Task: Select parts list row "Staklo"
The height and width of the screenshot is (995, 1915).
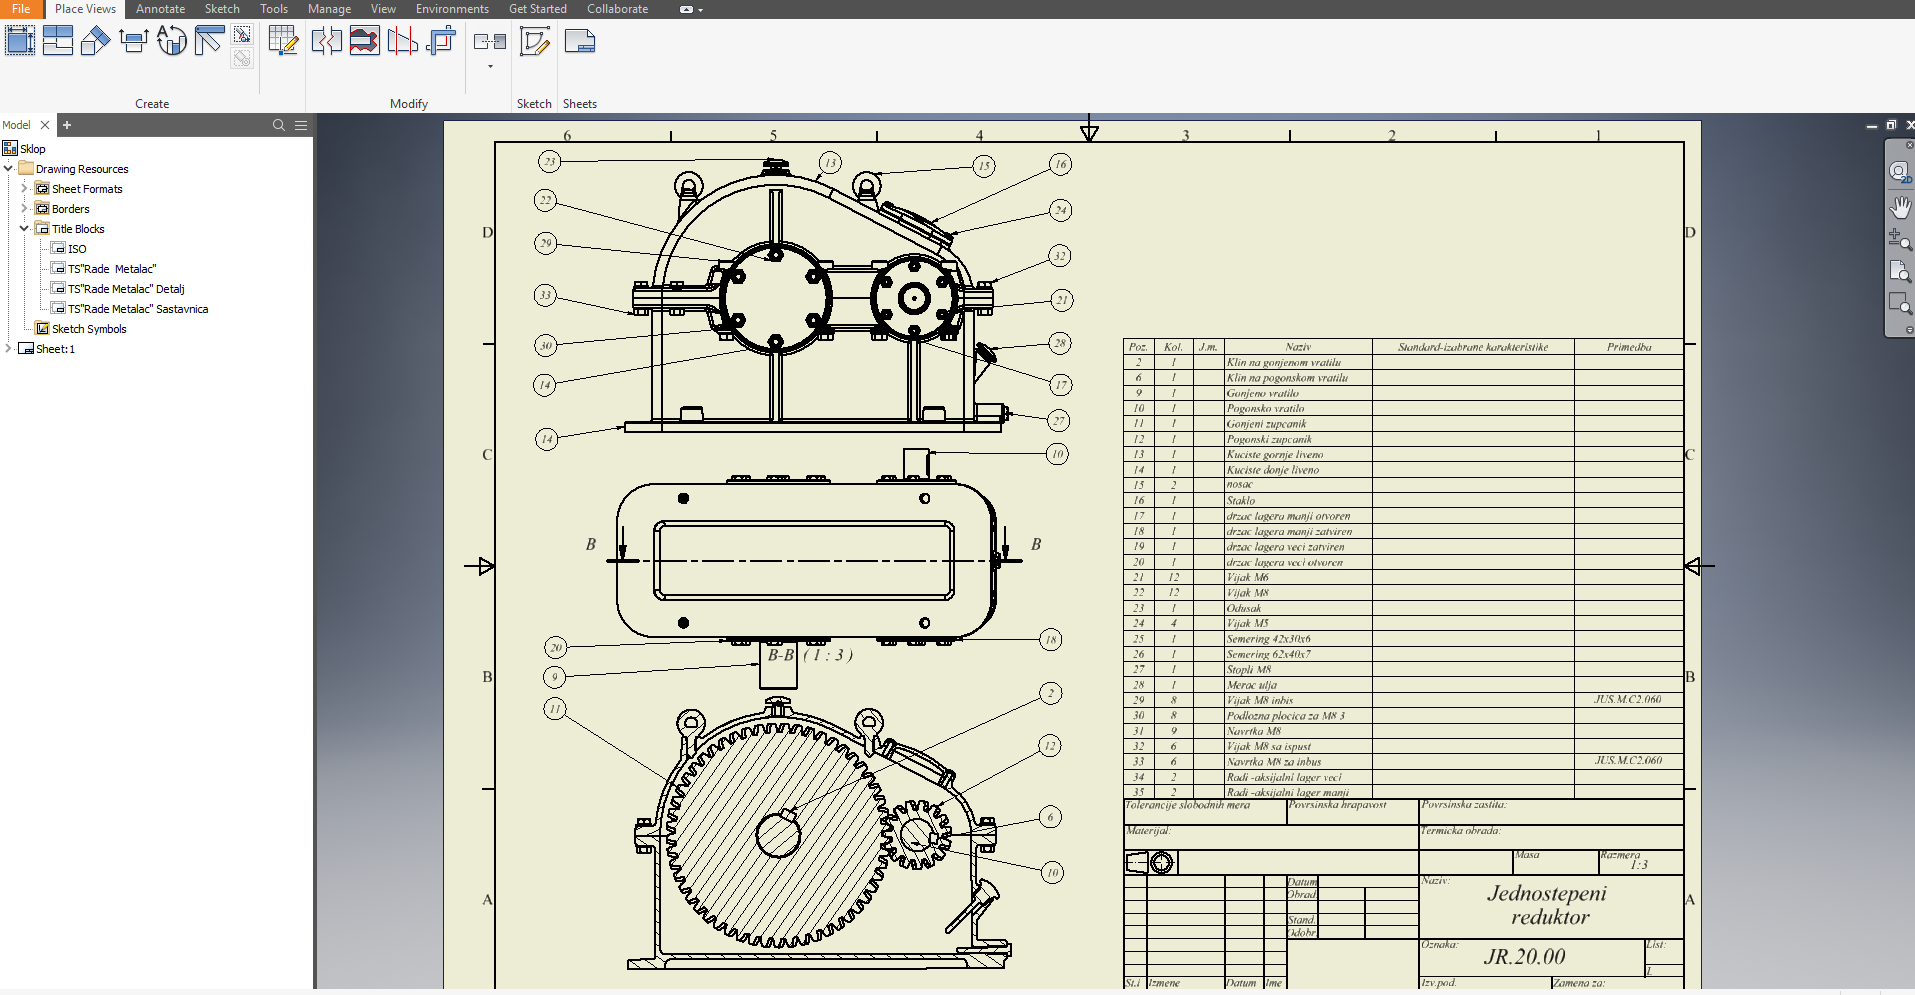Action: (1403, 501)
